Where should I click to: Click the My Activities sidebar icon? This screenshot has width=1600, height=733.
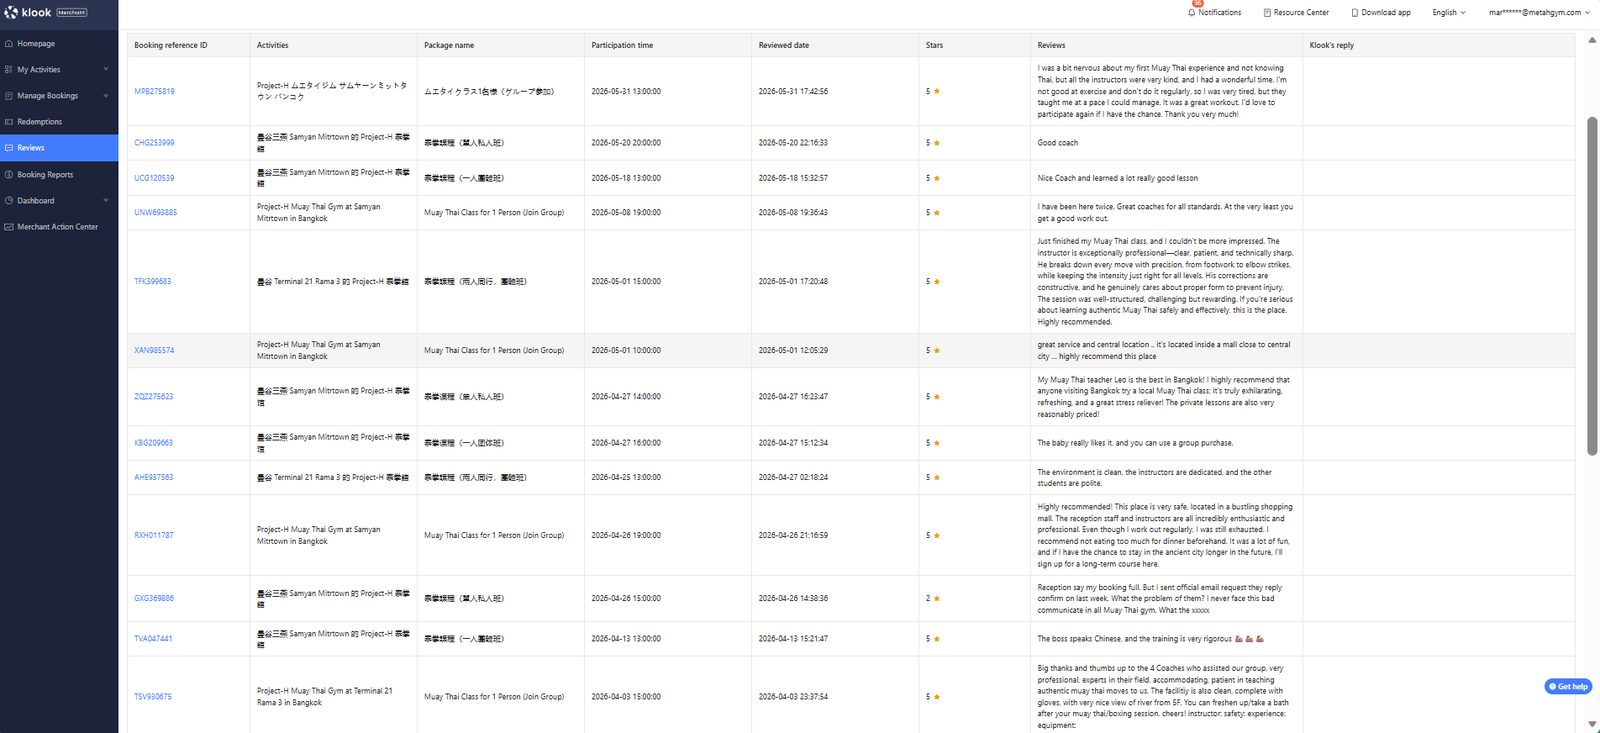pyautogui.click(x=9, y=70)
